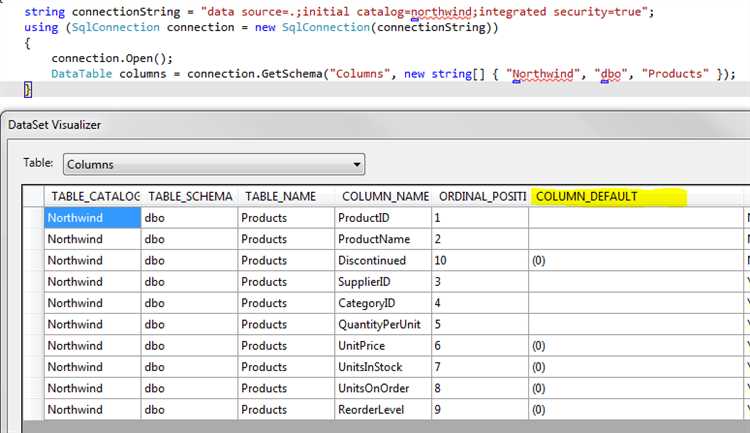Select the row header of ProductID row

pos(33,218)
